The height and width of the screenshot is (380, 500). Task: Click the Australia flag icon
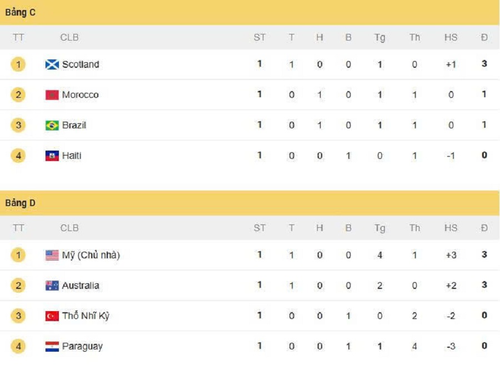click(52, 286)
